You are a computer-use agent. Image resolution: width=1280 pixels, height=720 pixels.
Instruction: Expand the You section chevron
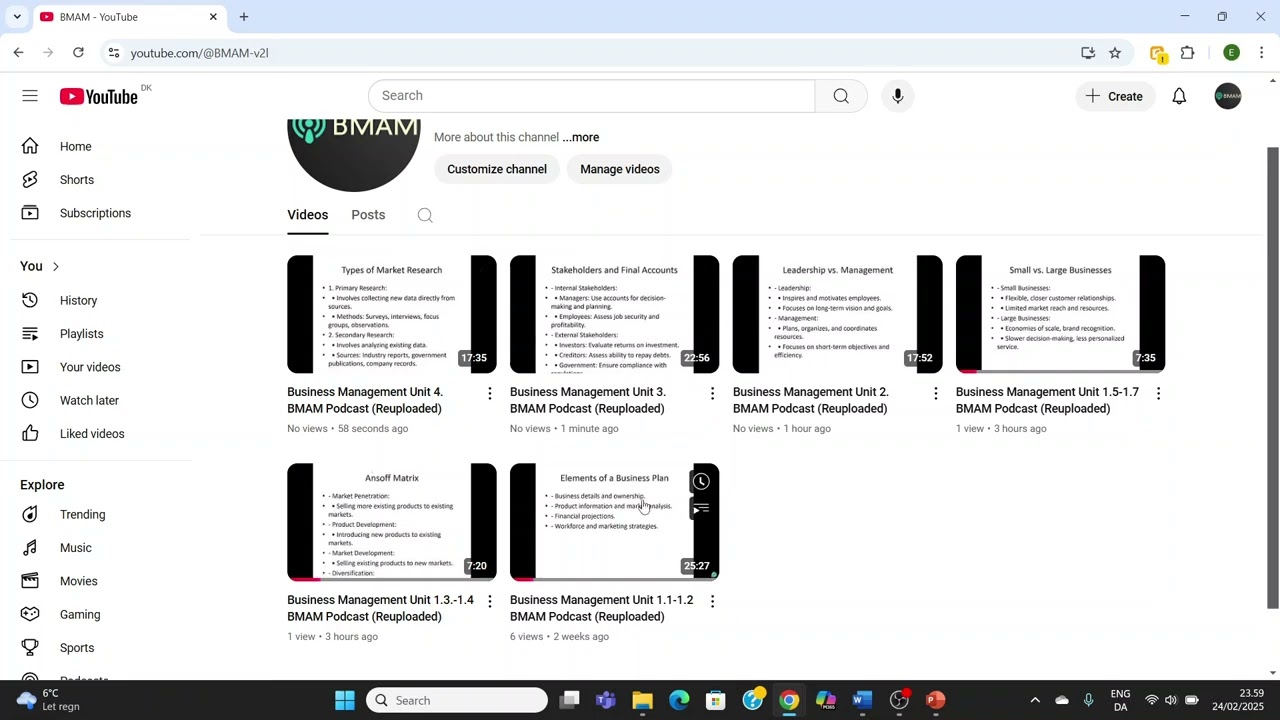[56, 267]
